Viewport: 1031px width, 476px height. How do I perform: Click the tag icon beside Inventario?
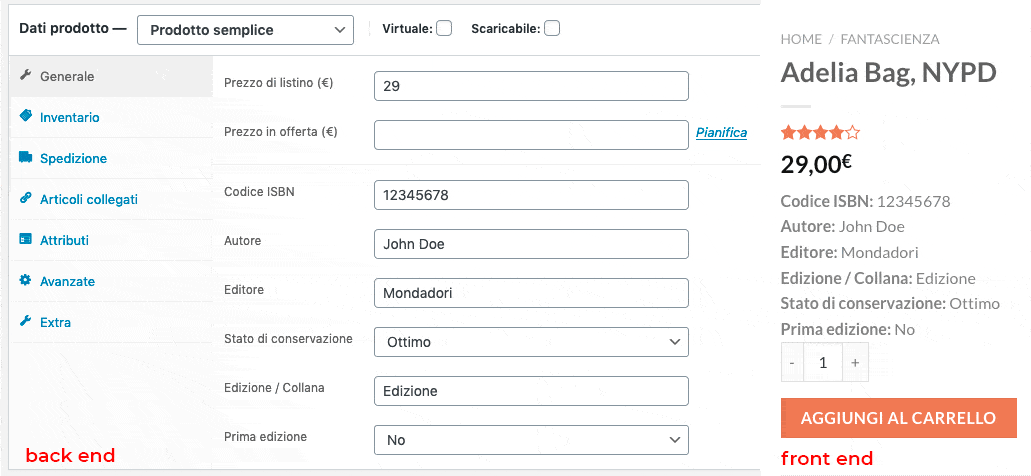(x=26, y=116)
